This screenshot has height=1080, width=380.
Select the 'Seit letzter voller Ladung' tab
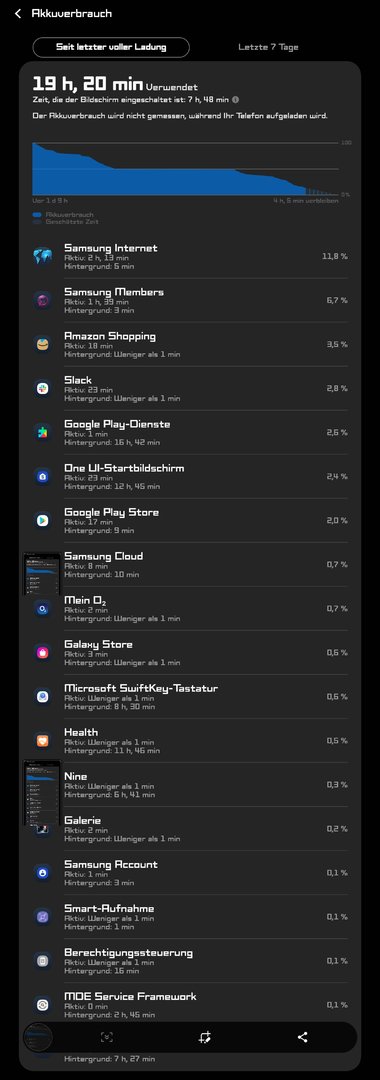pos(111,48)
